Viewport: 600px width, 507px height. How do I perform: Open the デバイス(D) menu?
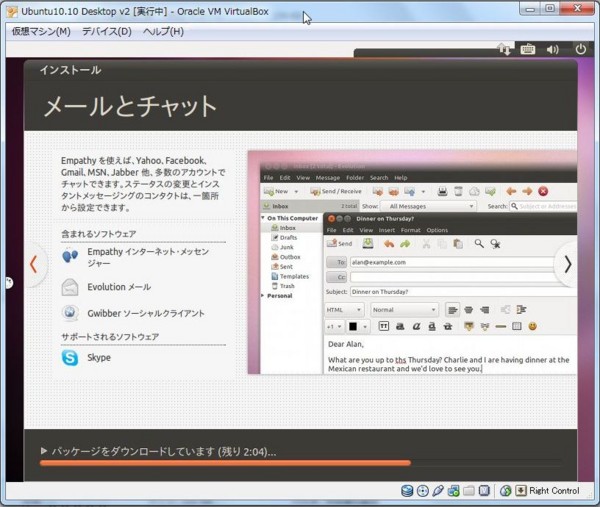point(107,31)
